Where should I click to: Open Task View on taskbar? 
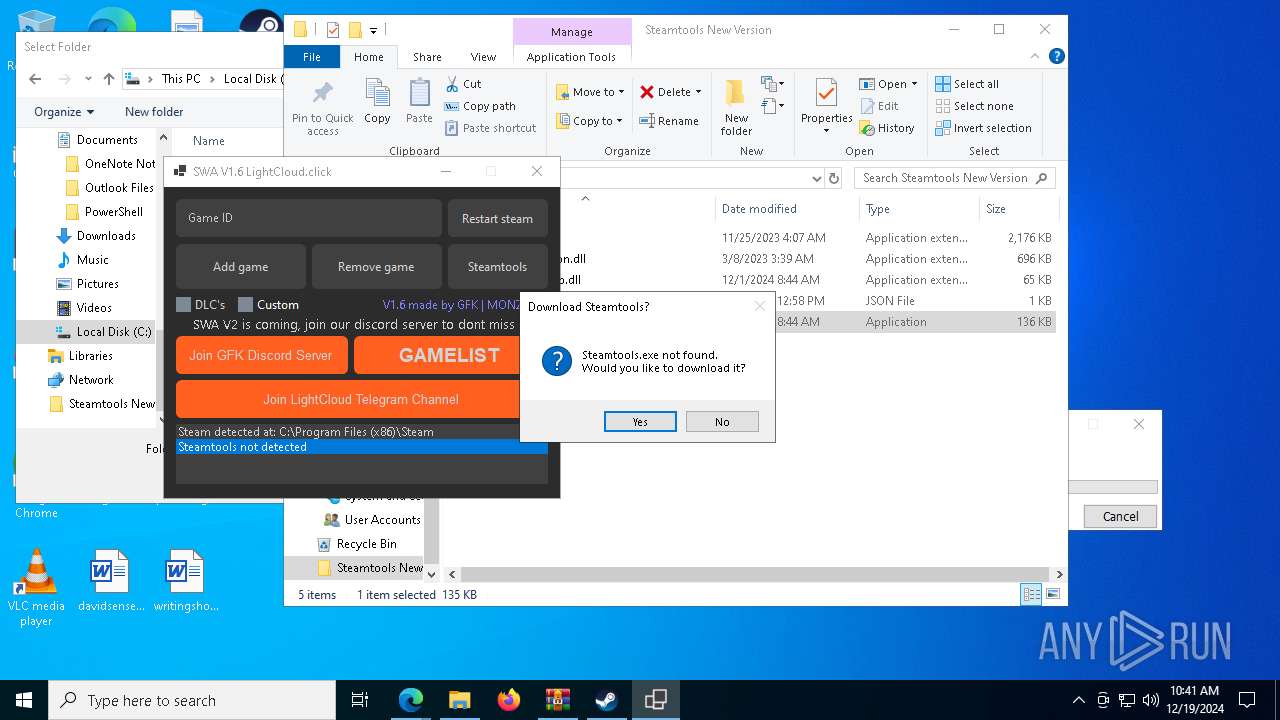[x=360, y=700]
